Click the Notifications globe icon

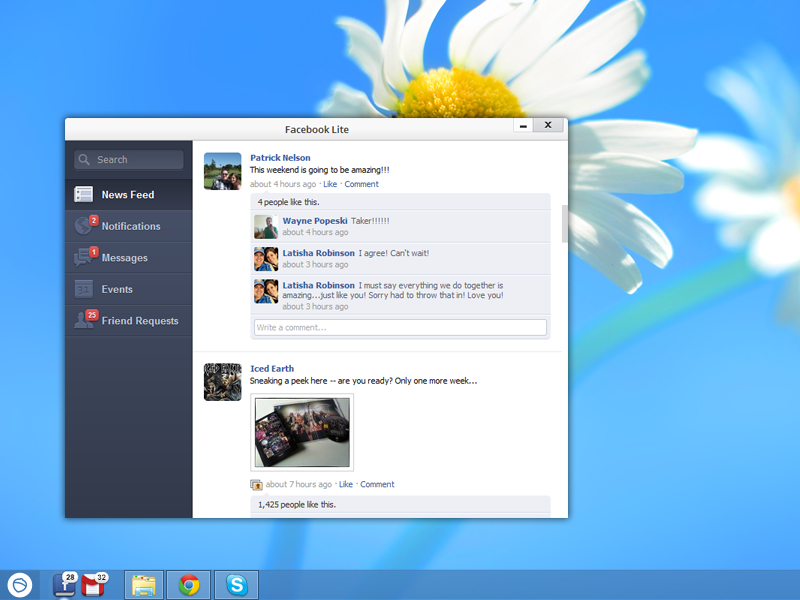click(83, 226)
